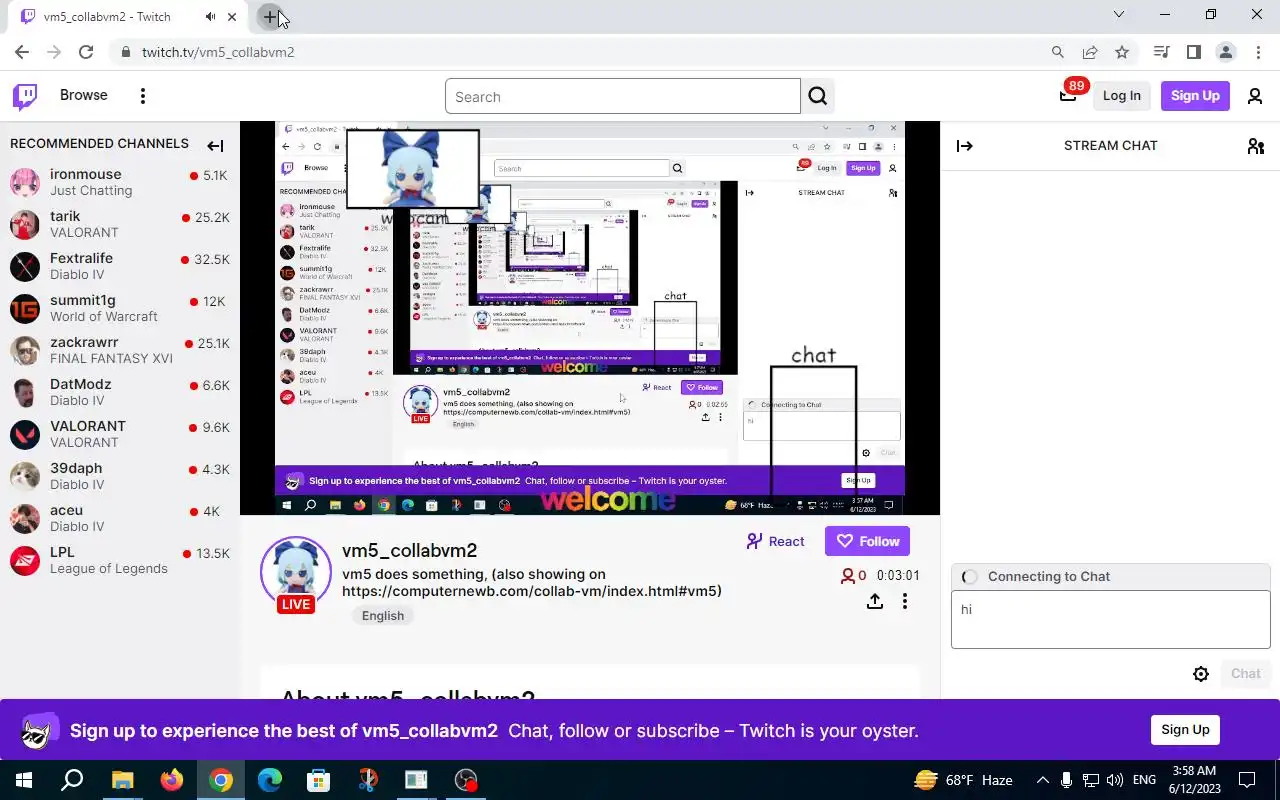Launch Firefox from the taskbar

coord(171,780)
